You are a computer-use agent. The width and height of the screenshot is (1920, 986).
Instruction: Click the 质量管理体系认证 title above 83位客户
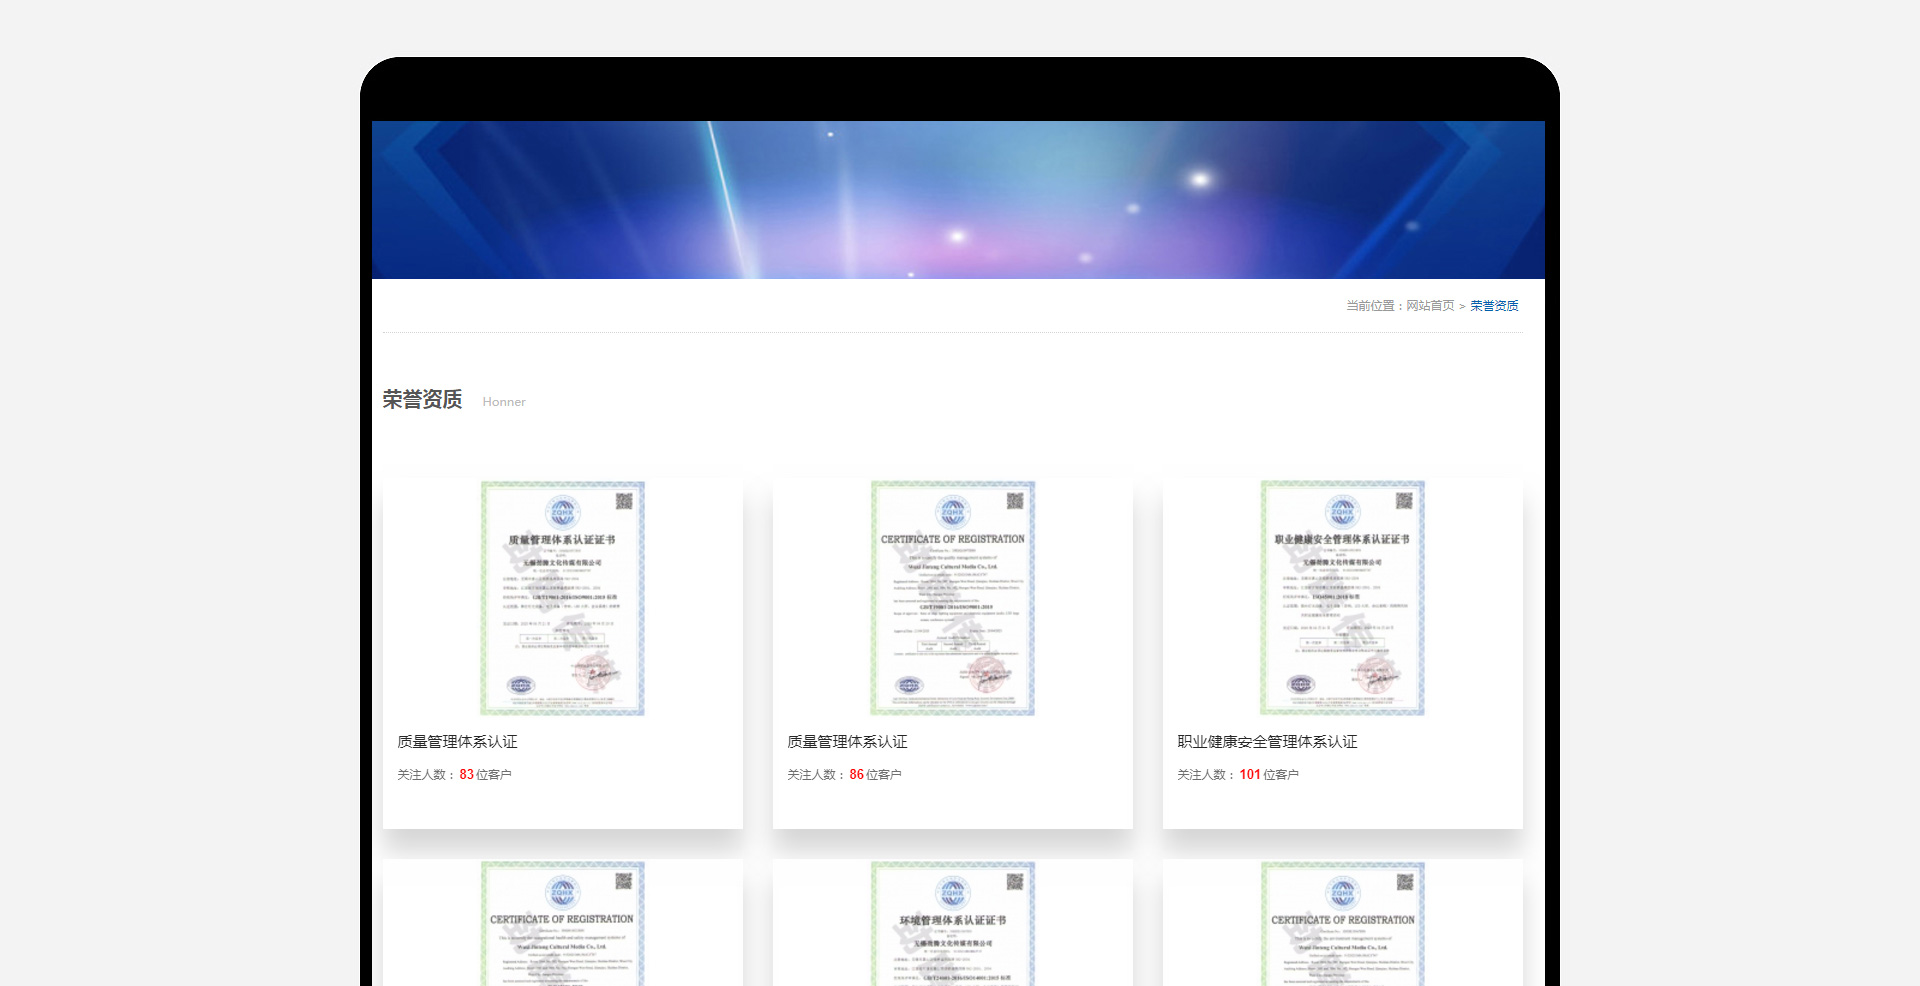click(x=457, y=742)
